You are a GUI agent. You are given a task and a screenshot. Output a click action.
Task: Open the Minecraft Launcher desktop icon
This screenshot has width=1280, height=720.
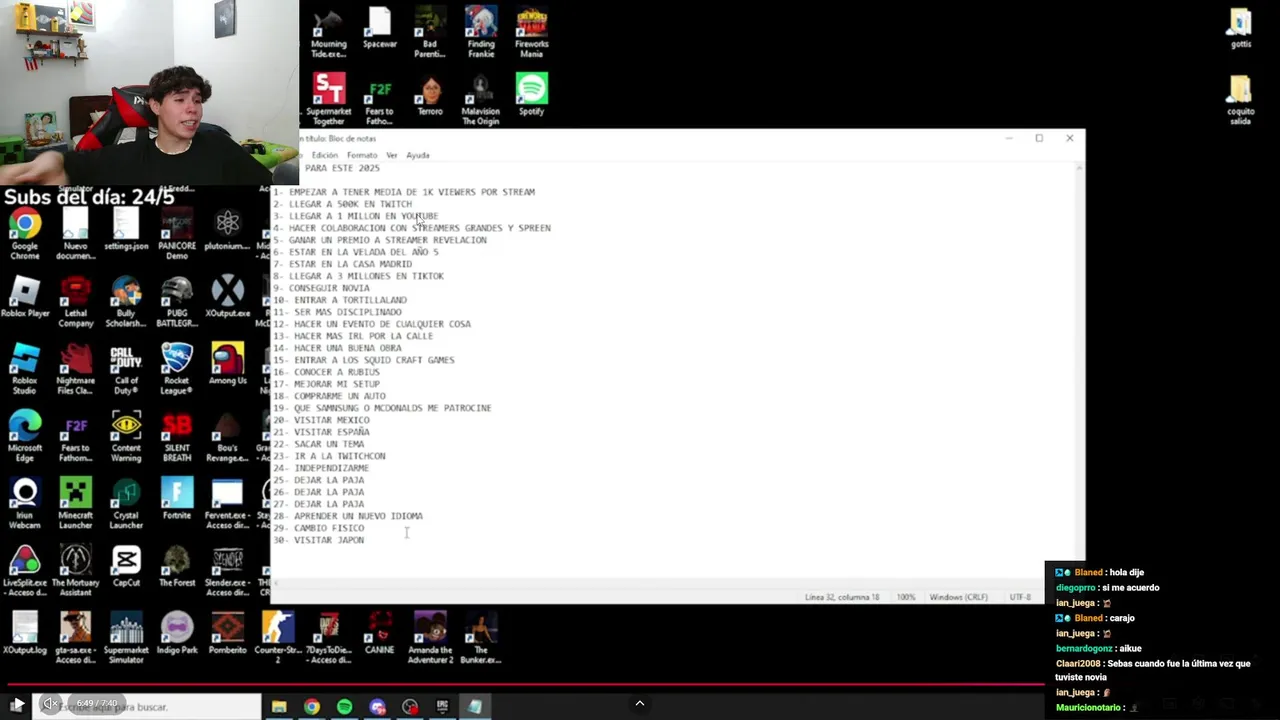(76, 504)
